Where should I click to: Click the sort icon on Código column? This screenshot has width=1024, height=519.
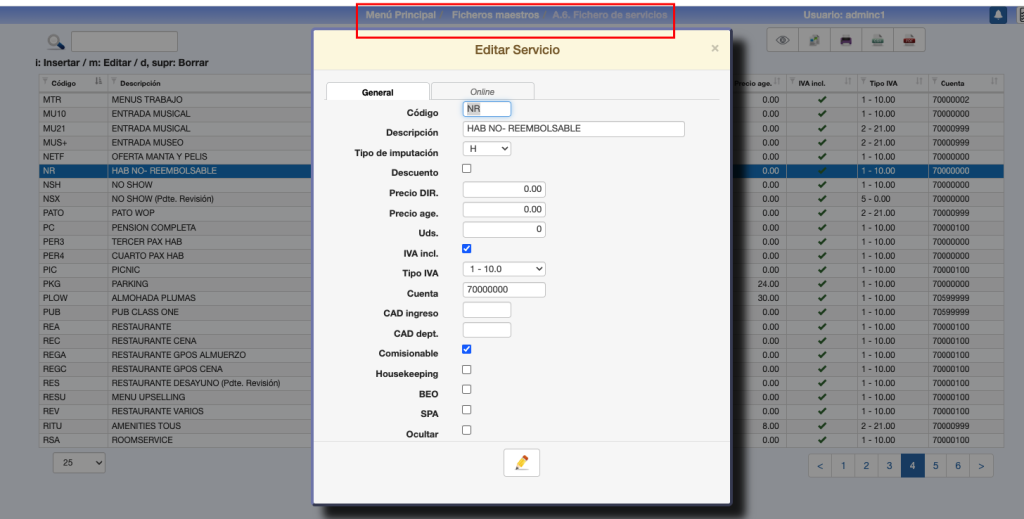pyautogui.click(x=98, y=82)
